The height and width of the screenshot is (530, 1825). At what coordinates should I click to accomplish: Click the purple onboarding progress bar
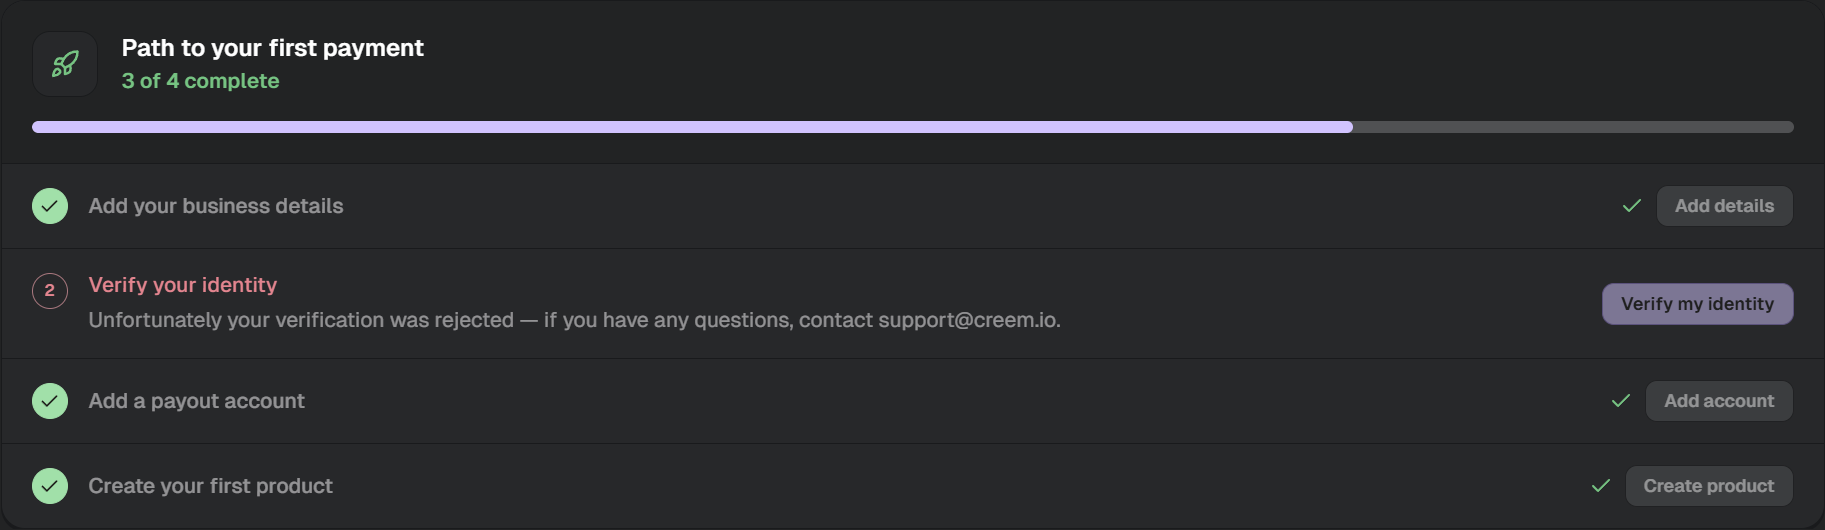click(692, 127)
